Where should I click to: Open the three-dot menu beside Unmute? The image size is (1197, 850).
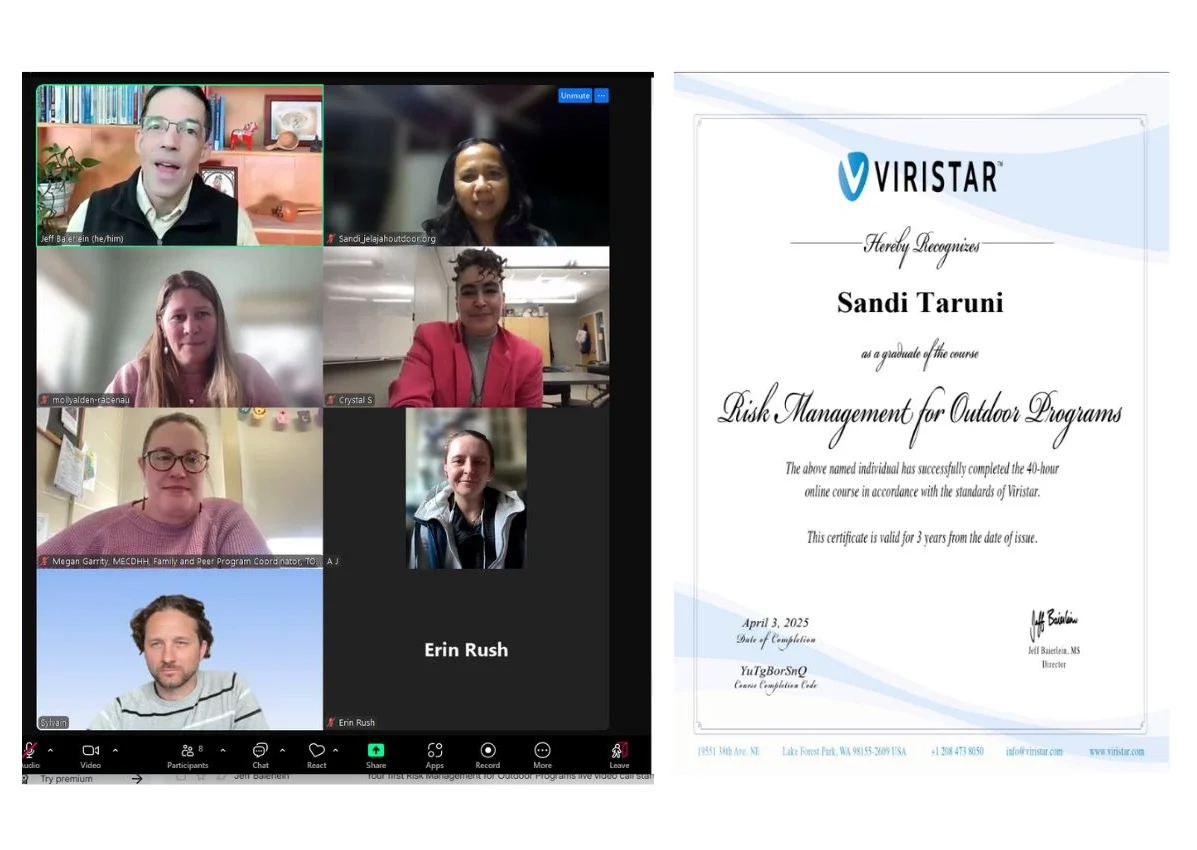click(601, 96)
